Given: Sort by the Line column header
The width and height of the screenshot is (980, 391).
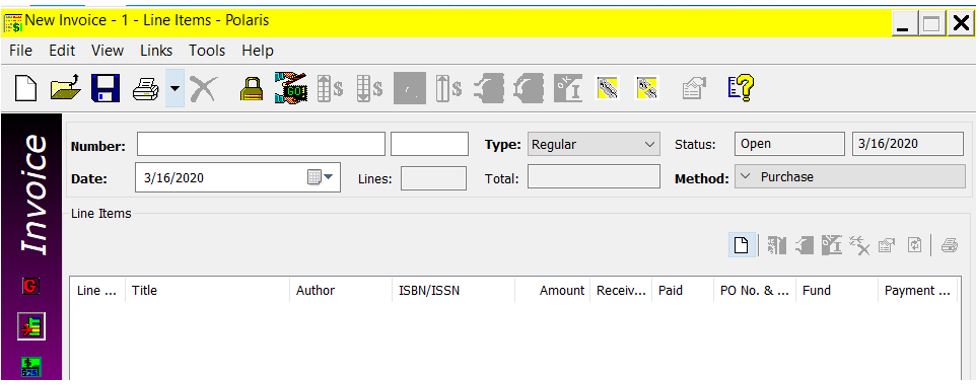Looking at the screenshot, I should 98,290.
